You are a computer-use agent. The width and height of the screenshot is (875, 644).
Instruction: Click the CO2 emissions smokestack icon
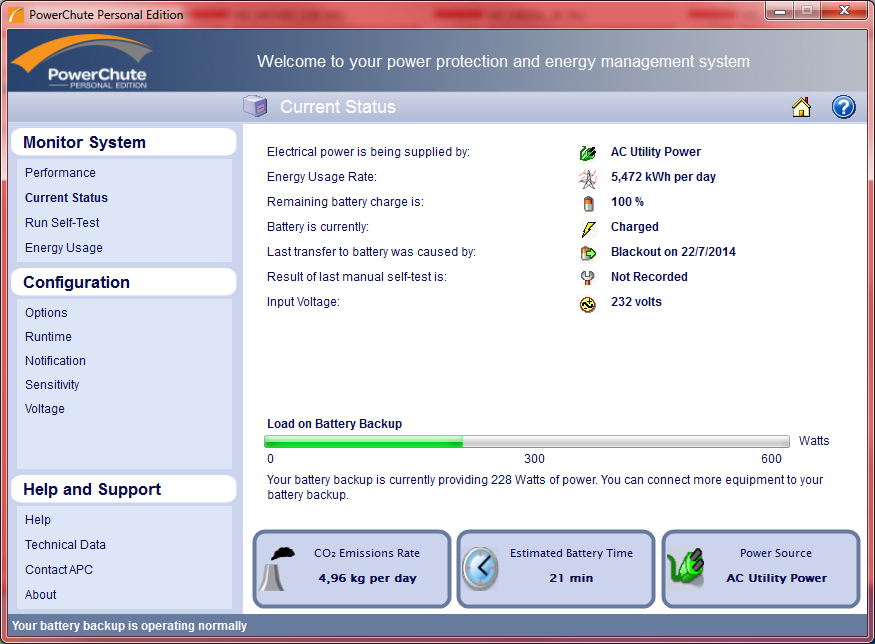click(278, 569)
